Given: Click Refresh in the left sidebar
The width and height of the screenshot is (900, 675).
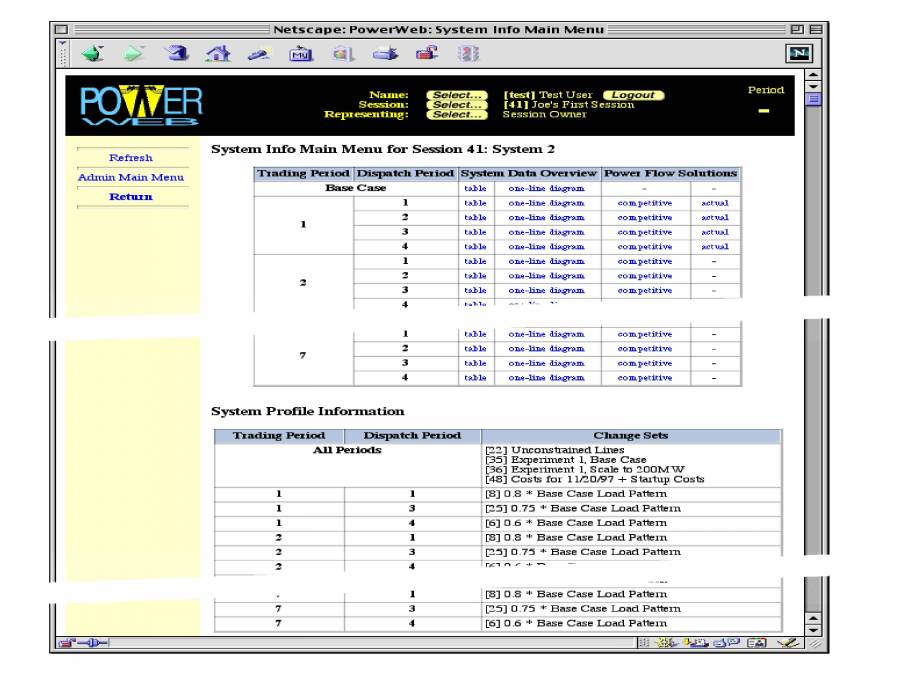Looking at the screenshot, I should 131,158.
